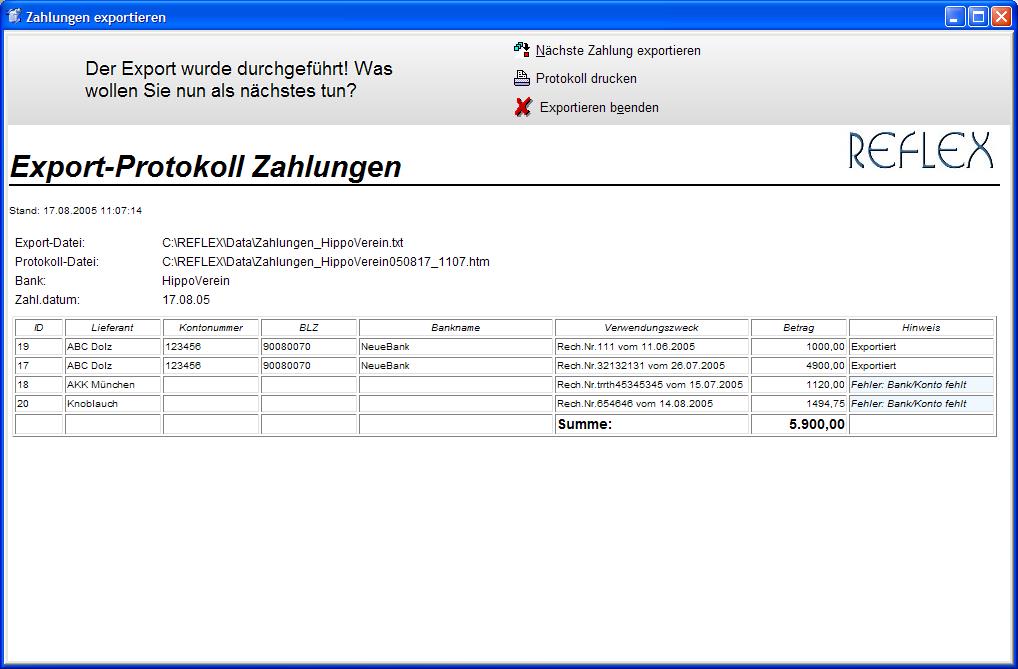Click the 'Bank:' label
This screenshot has width=1018, height=669.
(31, 281)
